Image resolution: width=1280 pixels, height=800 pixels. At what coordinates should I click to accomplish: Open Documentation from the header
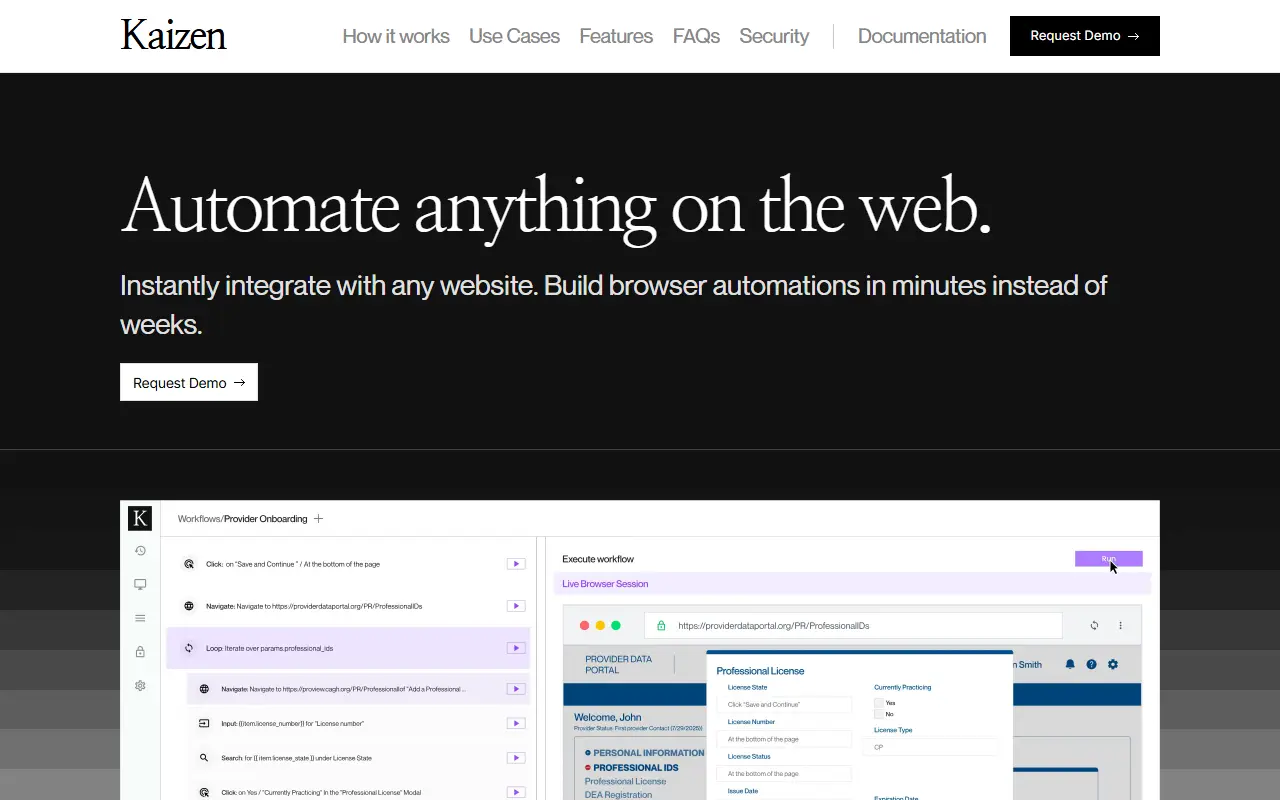(x=922, y=36)
